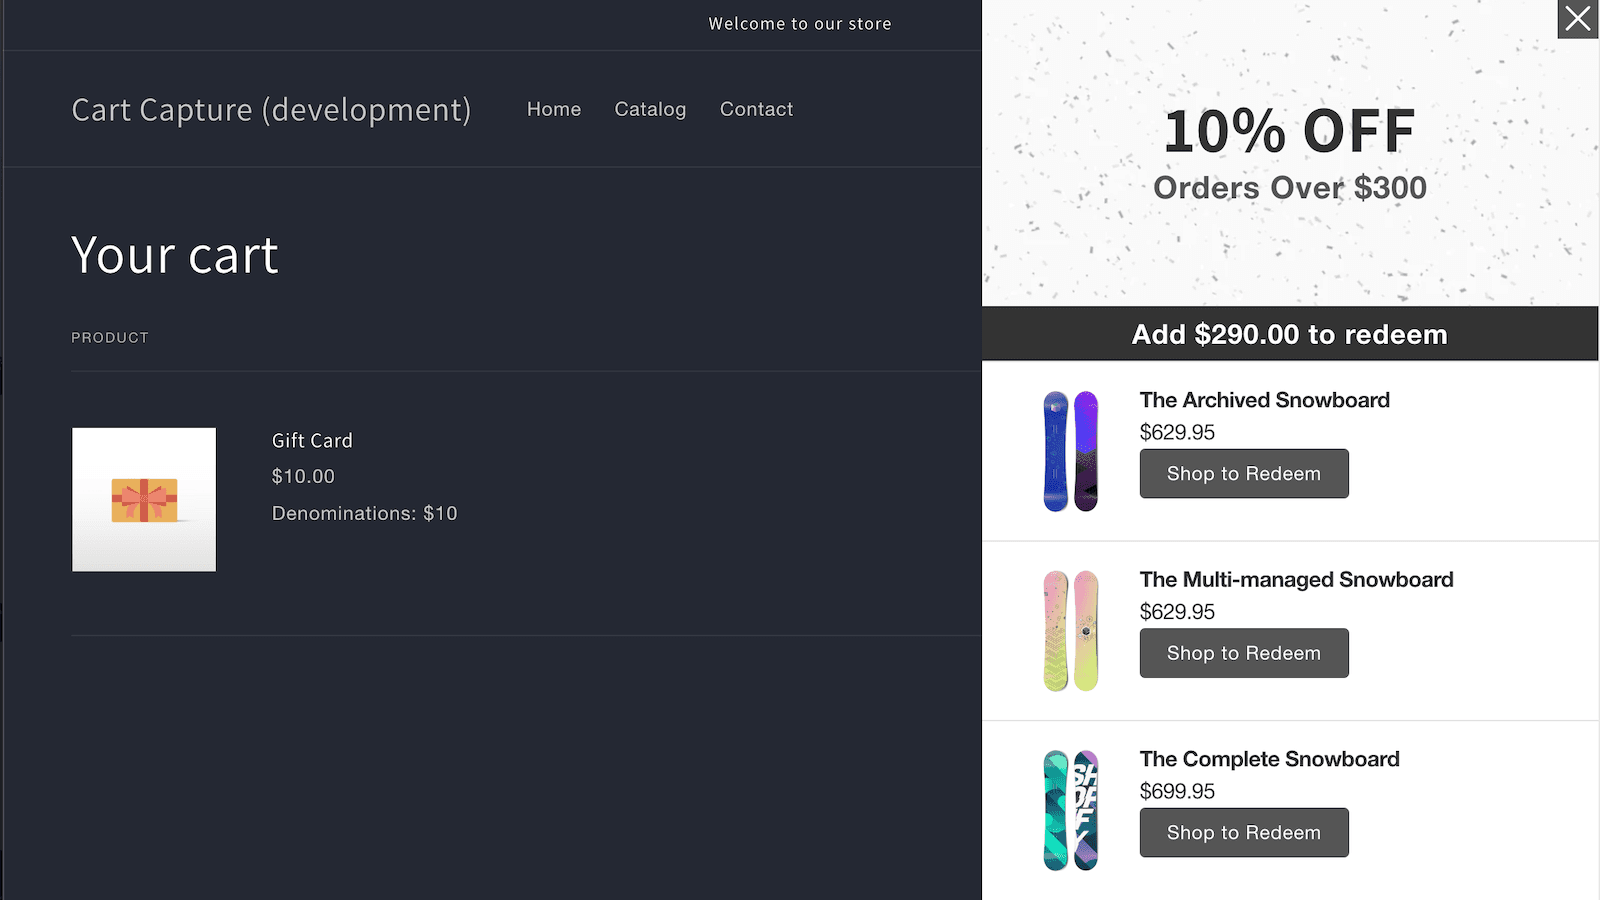Select The Complete Snowboard title

(x=1269, y=759)
